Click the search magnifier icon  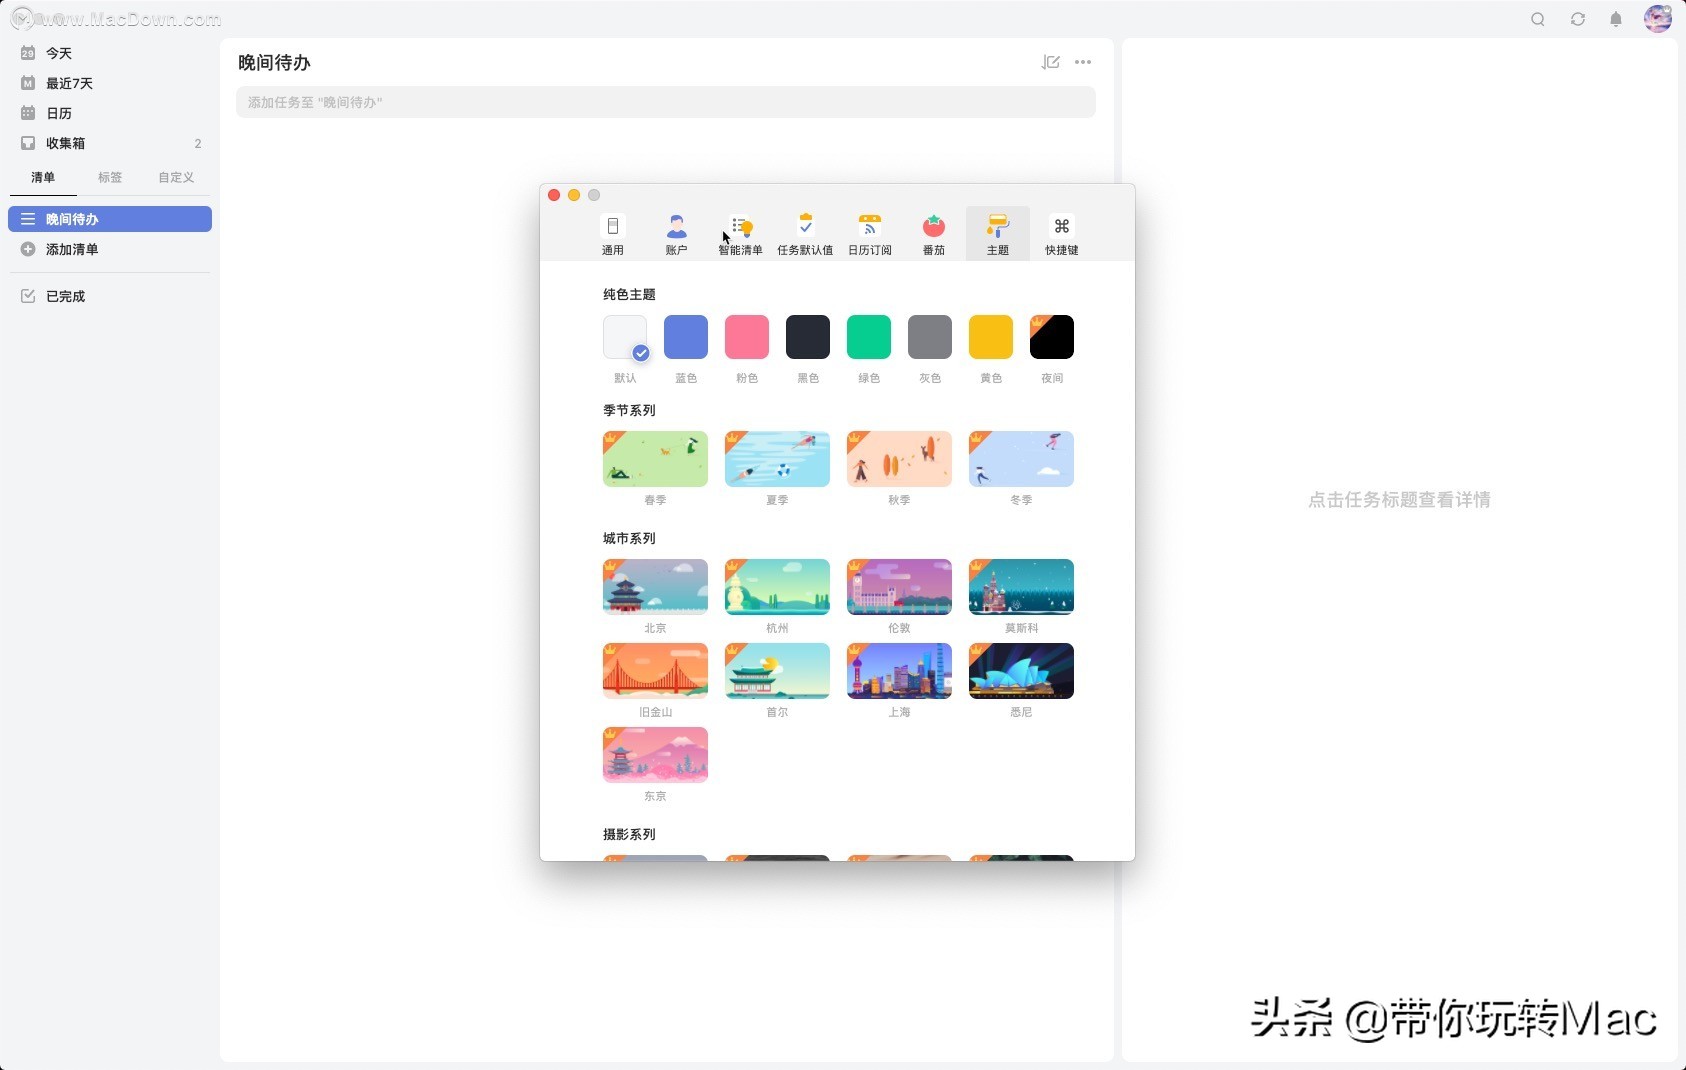[1537, 18]
